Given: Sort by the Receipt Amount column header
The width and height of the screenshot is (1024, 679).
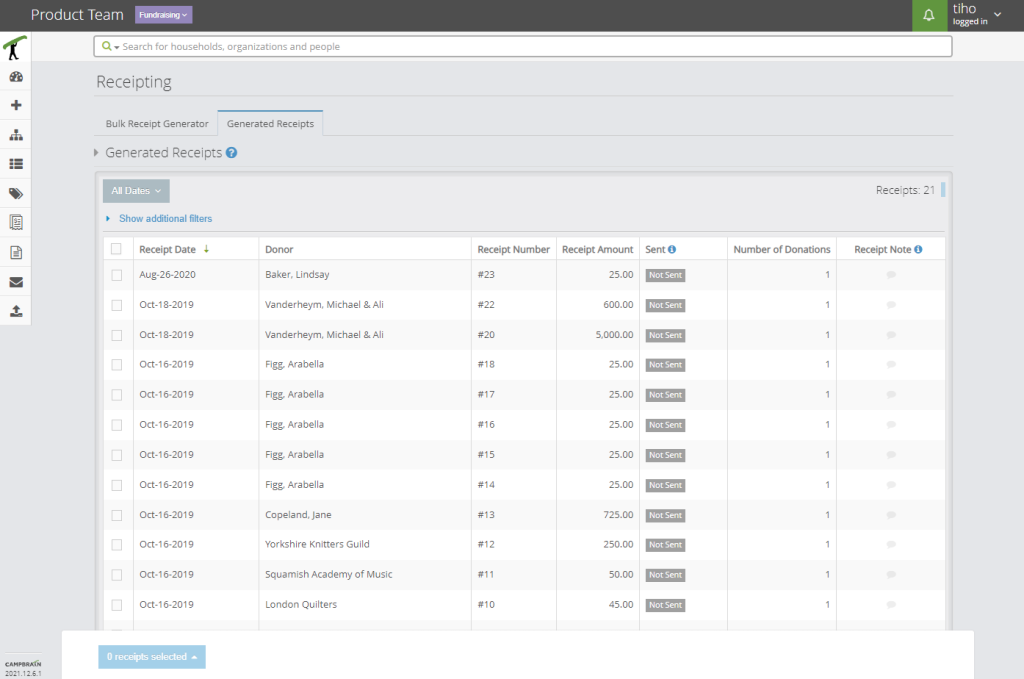Looking at the screenshot, I should tap(598, 249).
